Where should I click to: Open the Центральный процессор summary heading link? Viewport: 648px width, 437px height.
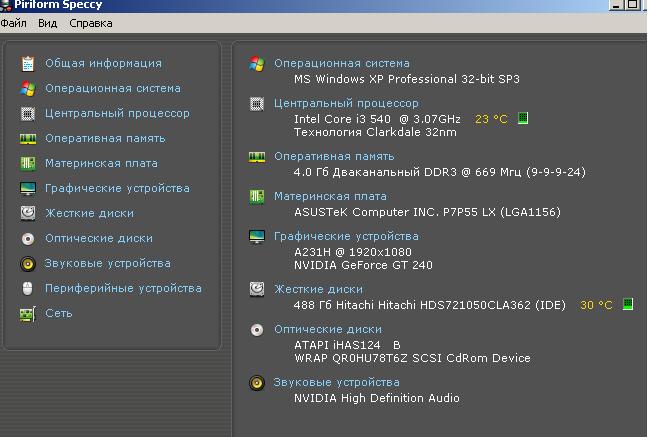click(x=346, y=103)
